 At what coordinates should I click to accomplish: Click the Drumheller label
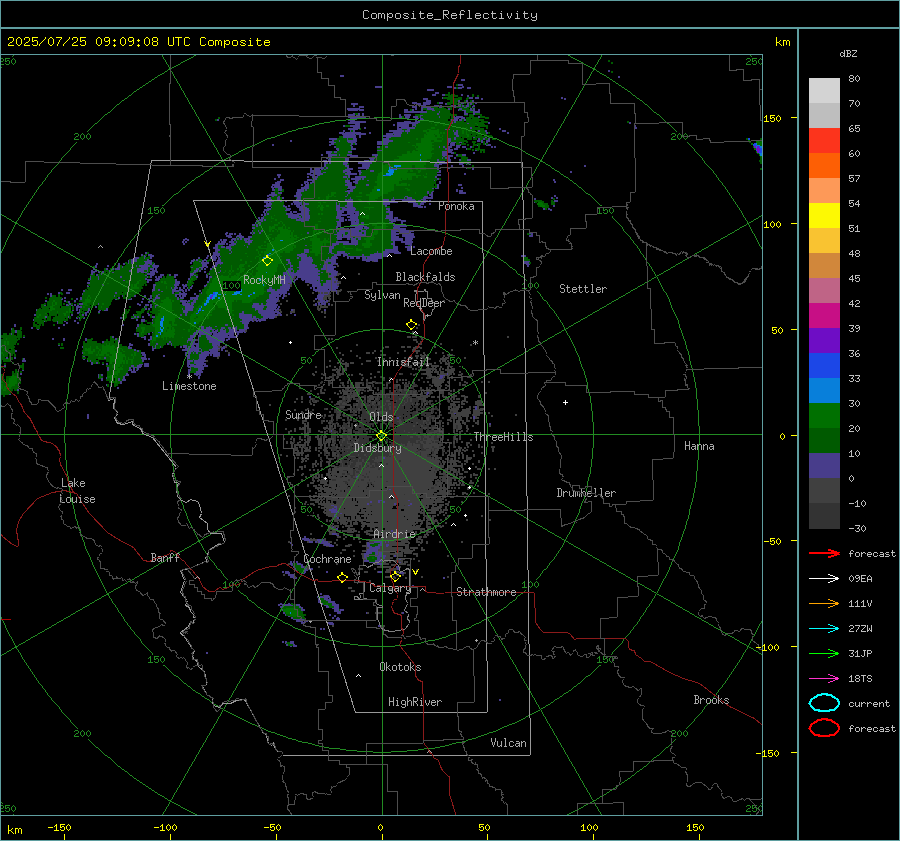[x=586, y=493]
